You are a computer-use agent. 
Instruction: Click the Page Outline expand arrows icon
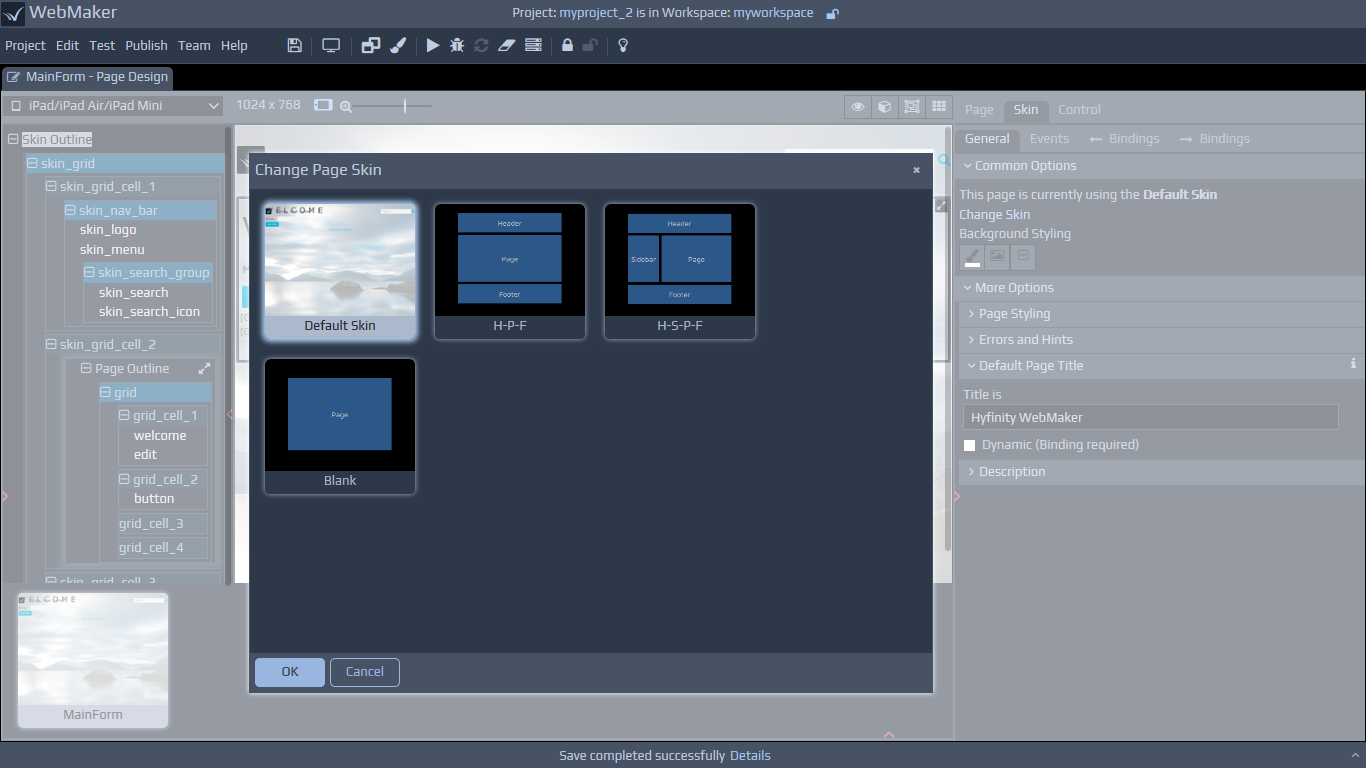[204, 368]
